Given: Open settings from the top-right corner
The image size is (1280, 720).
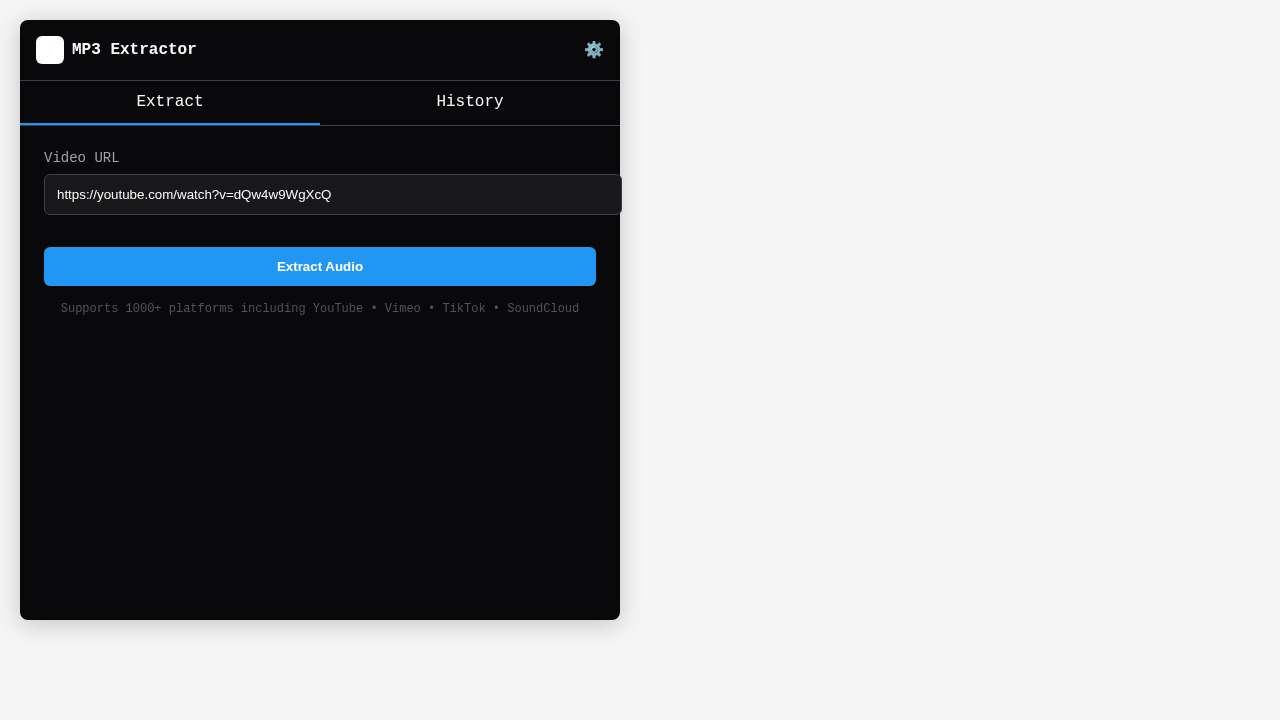Looking at the screenshot, I should [594, 49].
